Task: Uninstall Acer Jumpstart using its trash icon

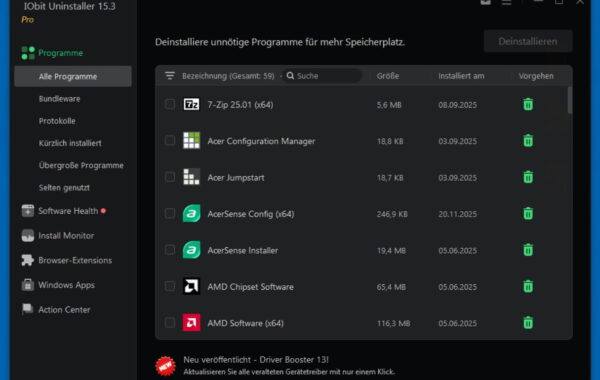Action: coord(528,177)
